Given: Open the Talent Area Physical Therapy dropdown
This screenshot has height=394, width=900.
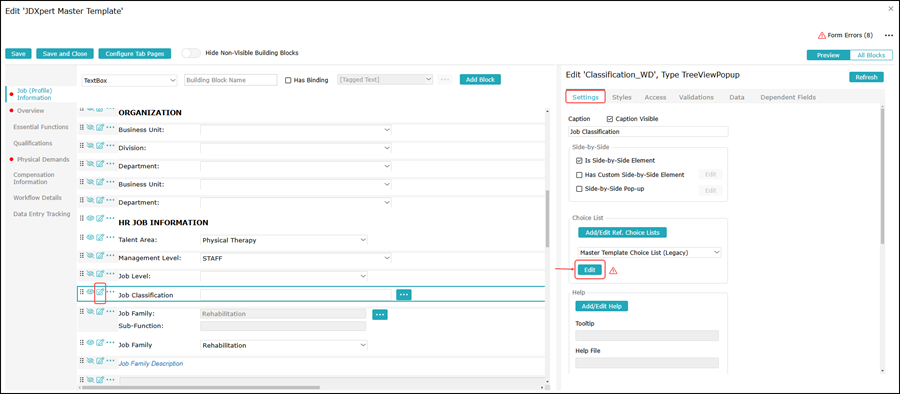Looking at the screenshot, I should tap(284, 240).
